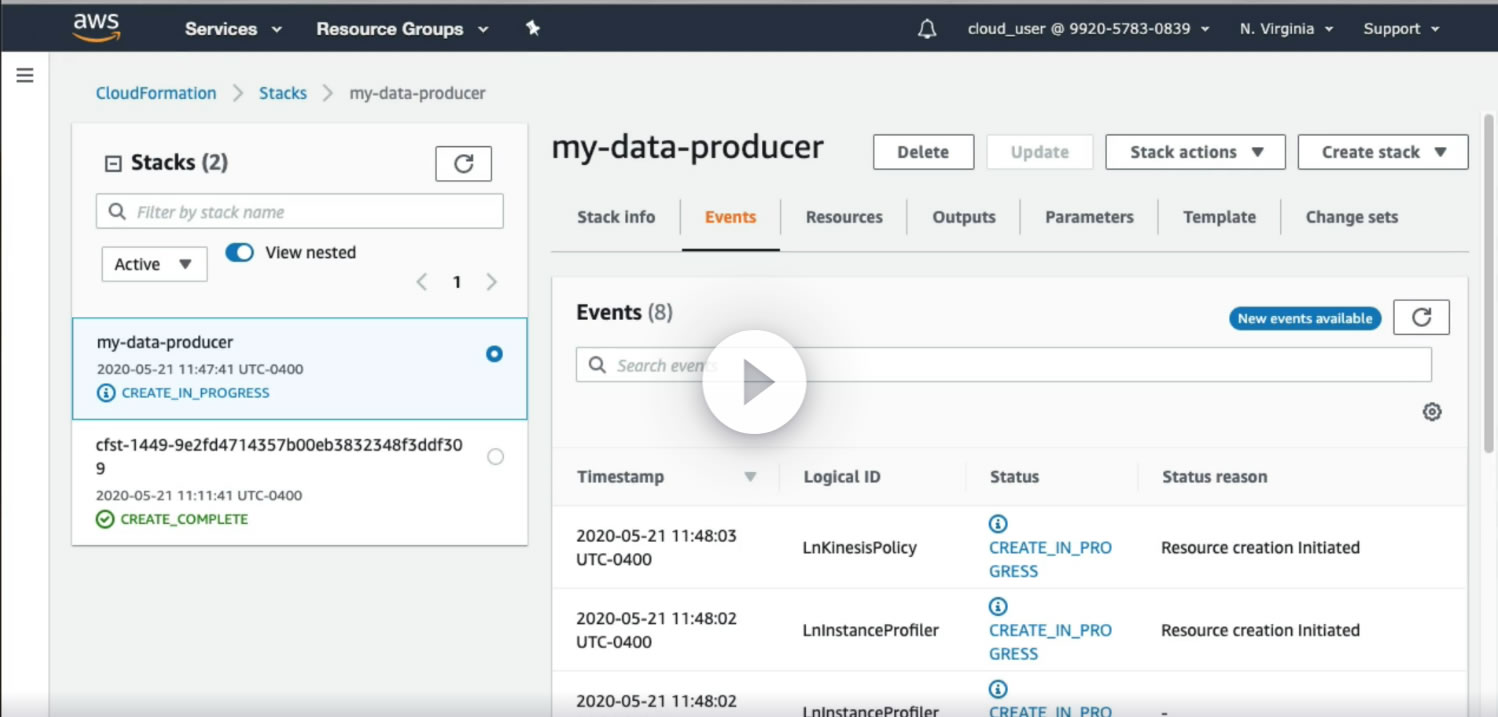Click the AWS logo

point(96,28)
